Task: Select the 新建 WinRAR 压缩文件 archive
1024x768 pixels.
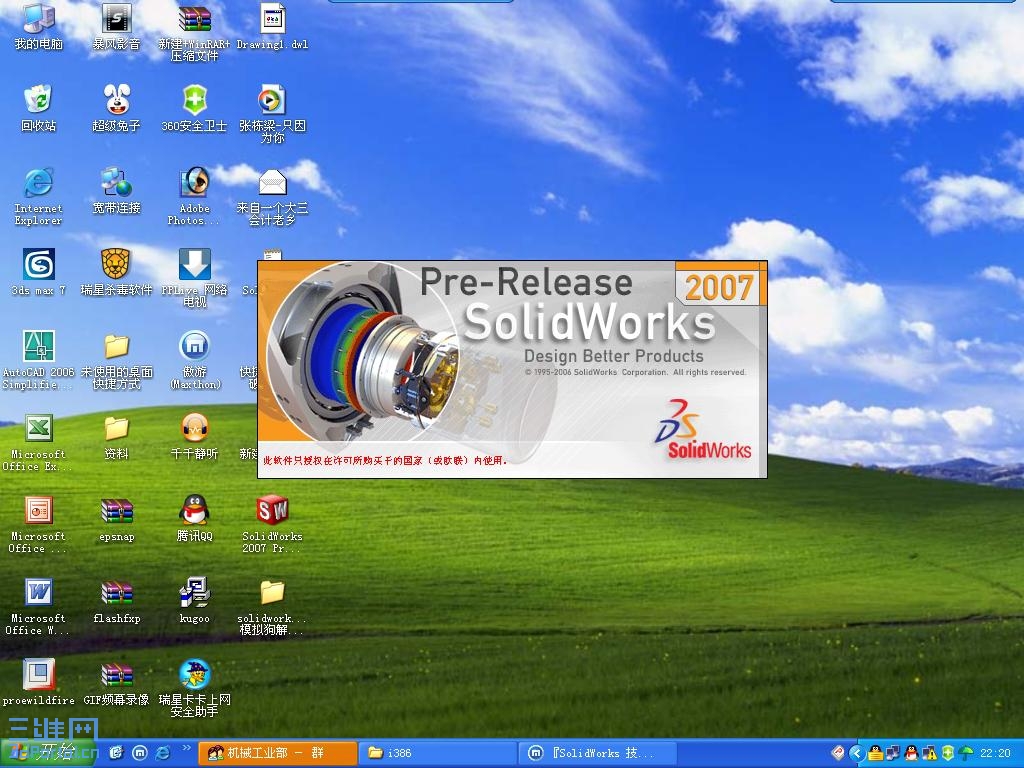Action: point(194,31)
